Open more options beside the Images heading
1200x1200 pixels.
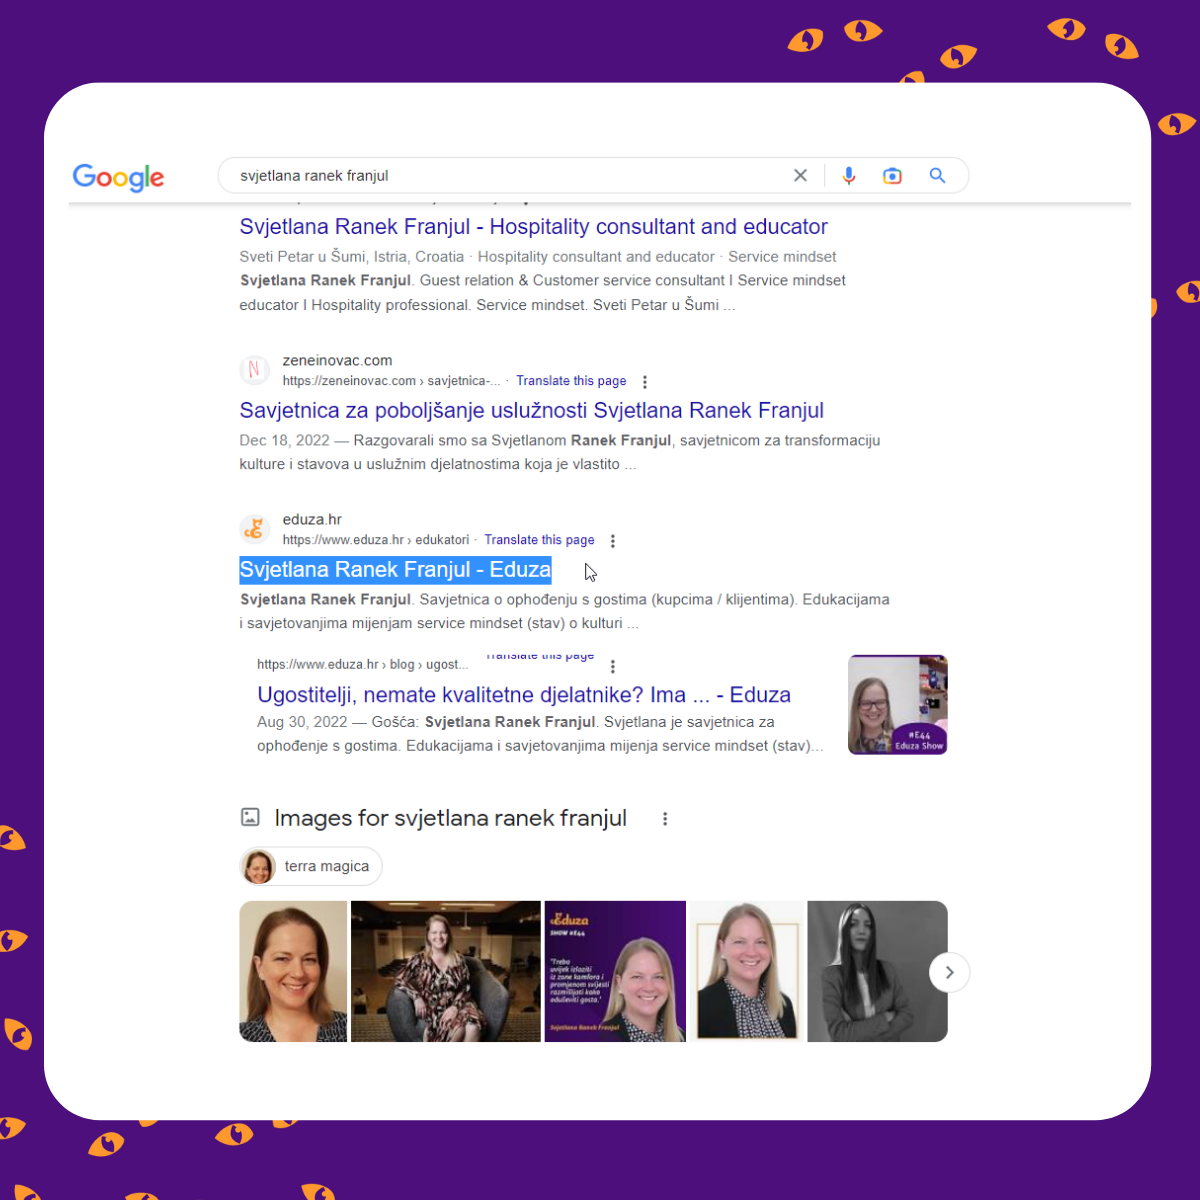(665, 819)
